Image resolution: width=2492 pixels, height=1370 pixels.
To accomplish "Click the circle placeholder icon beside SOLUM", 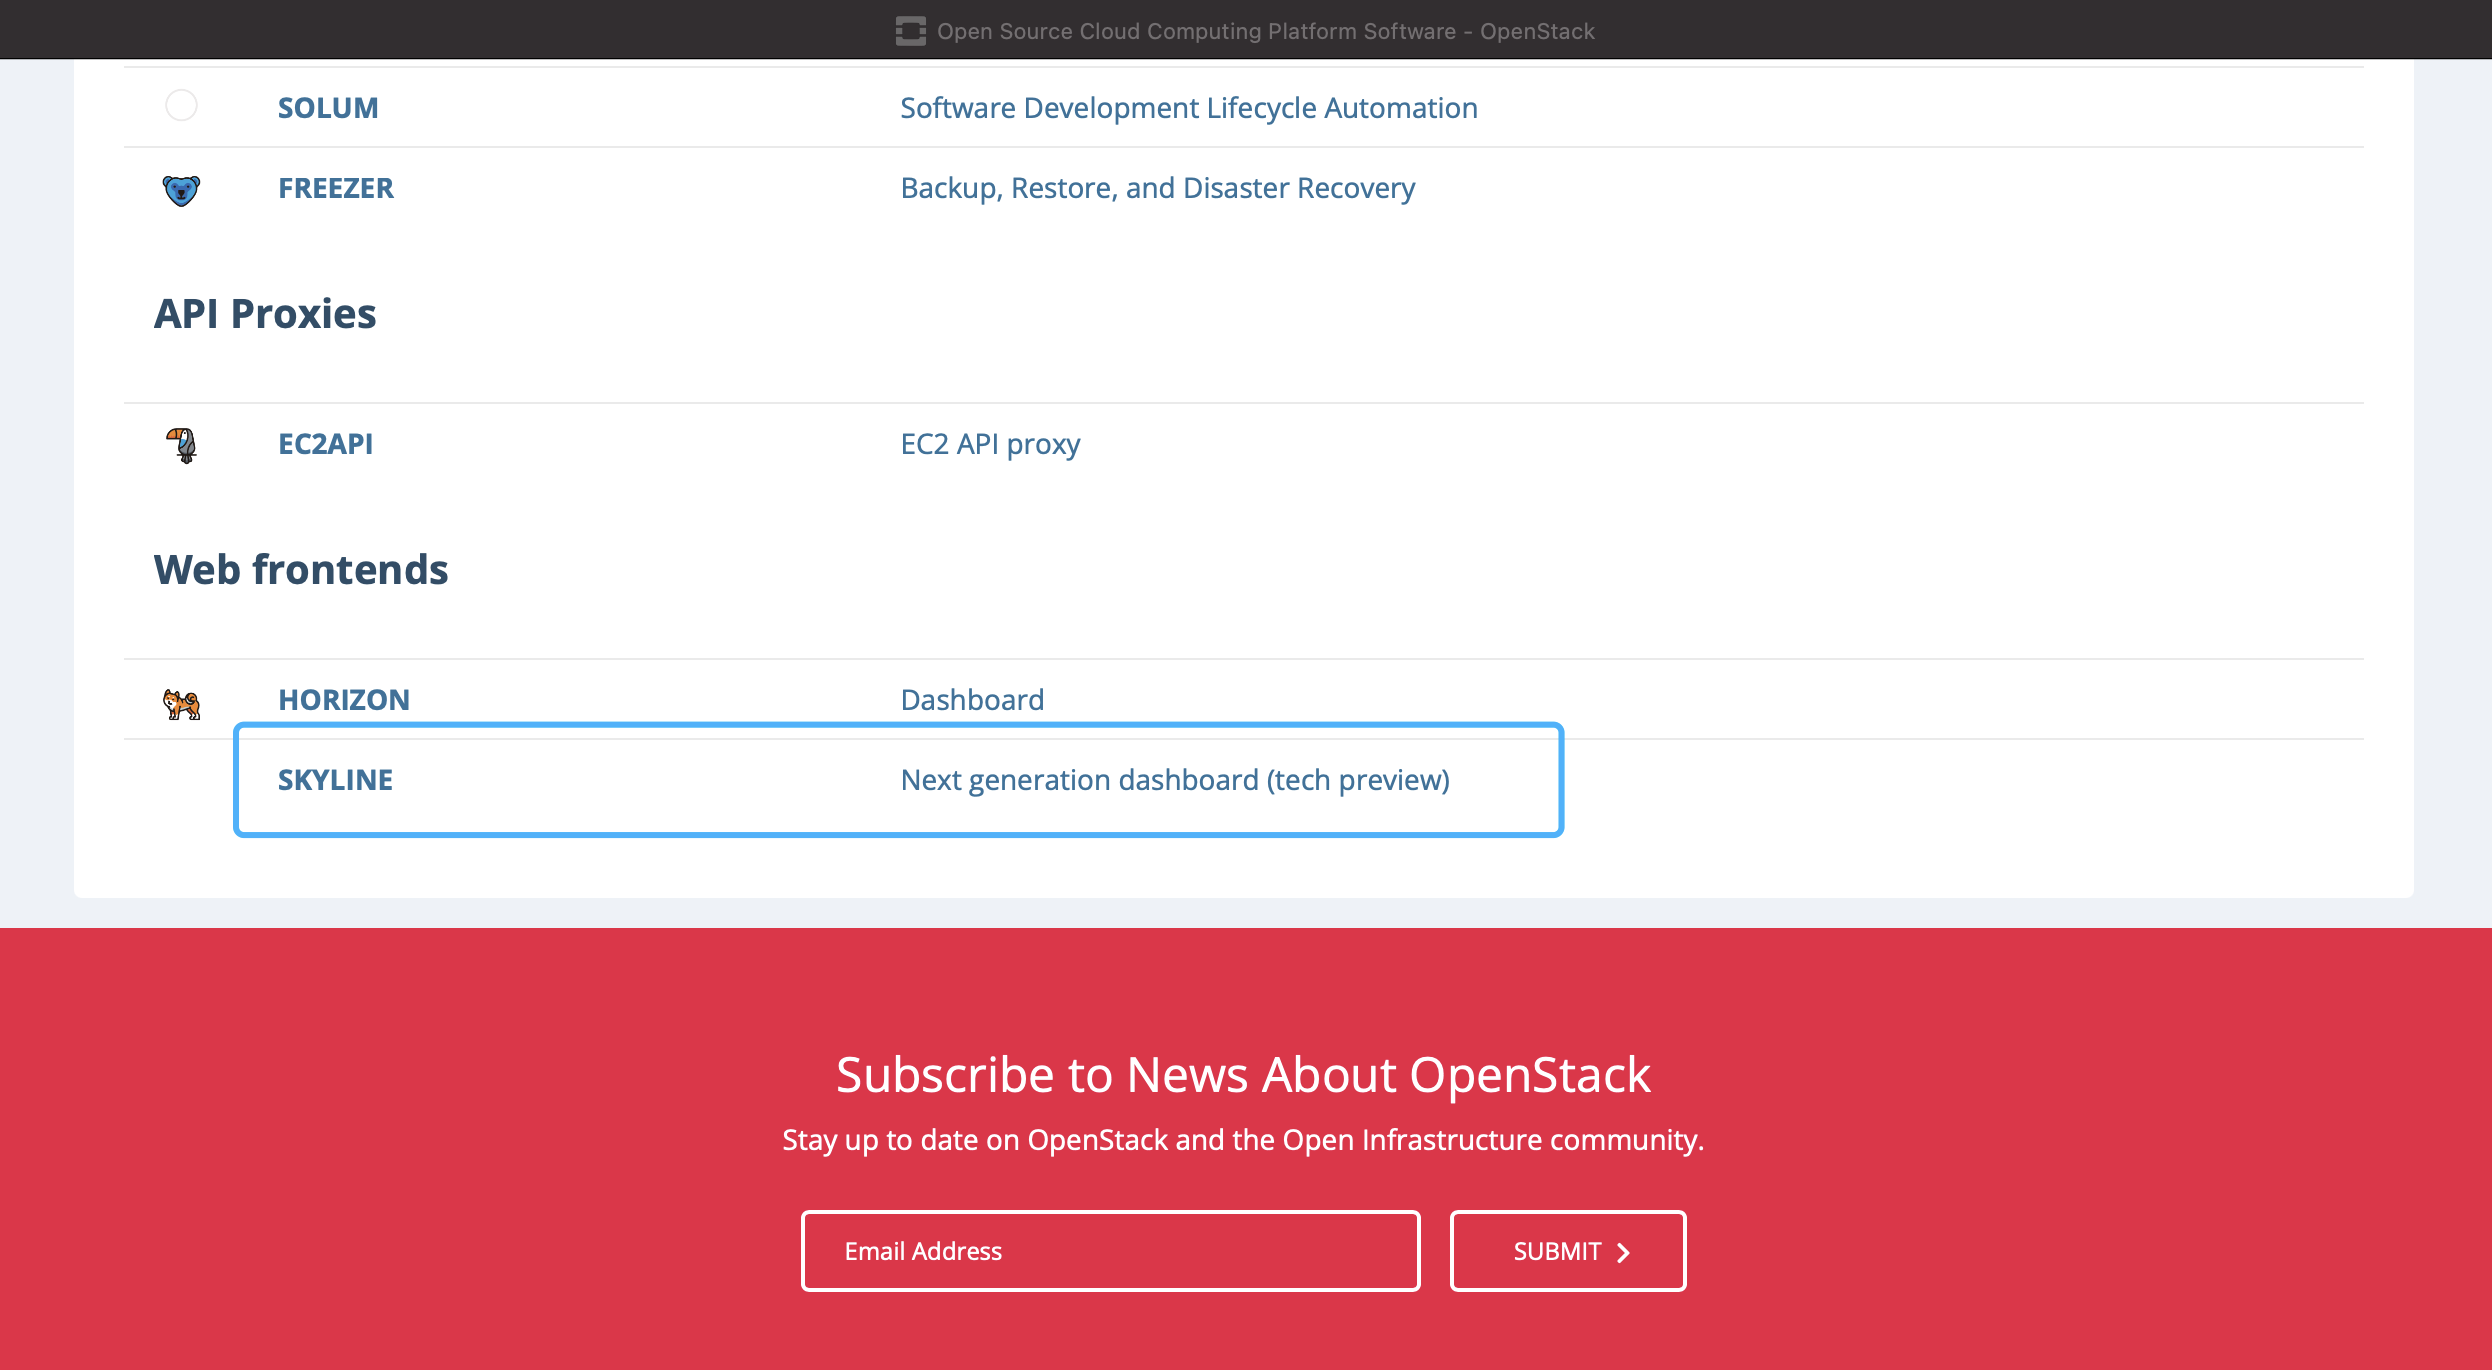I will (181, 105).
